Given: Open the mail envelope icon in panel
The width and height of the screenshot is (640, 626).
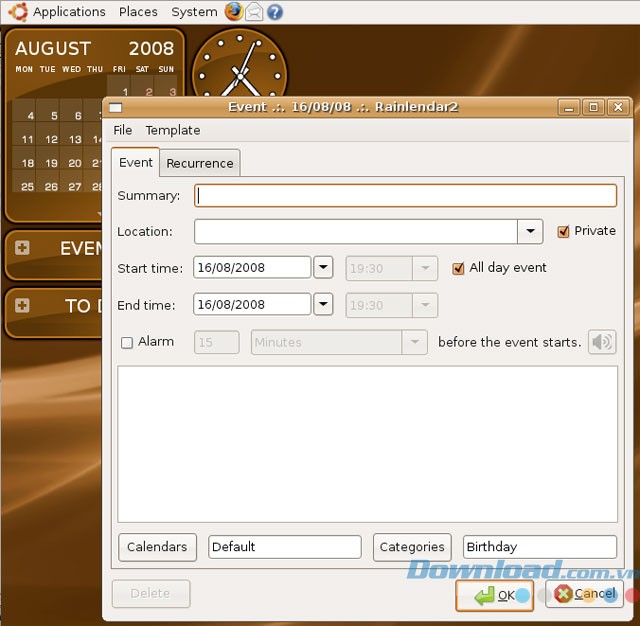Looking at the screenshot, I should click(x=254, y=12).
